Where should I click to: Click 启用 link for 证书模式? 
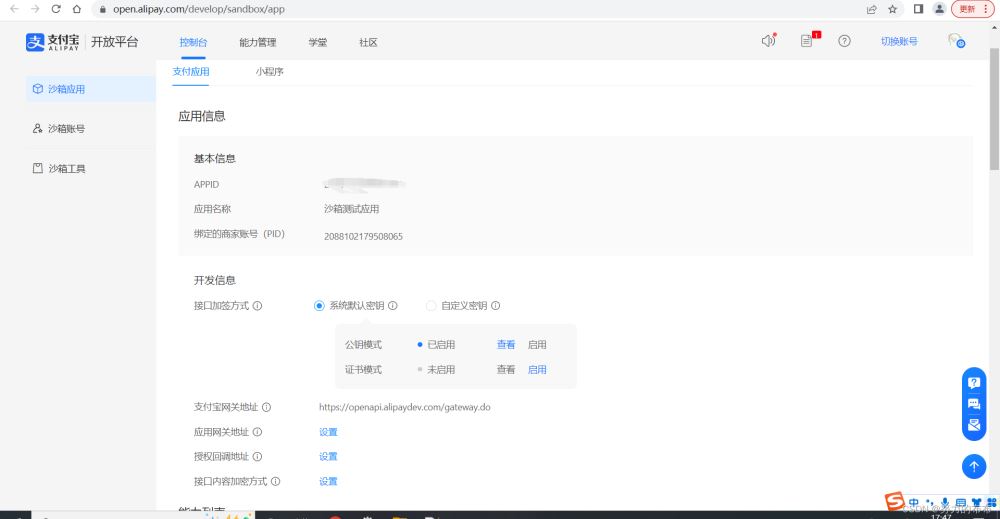tap(537, 370)
